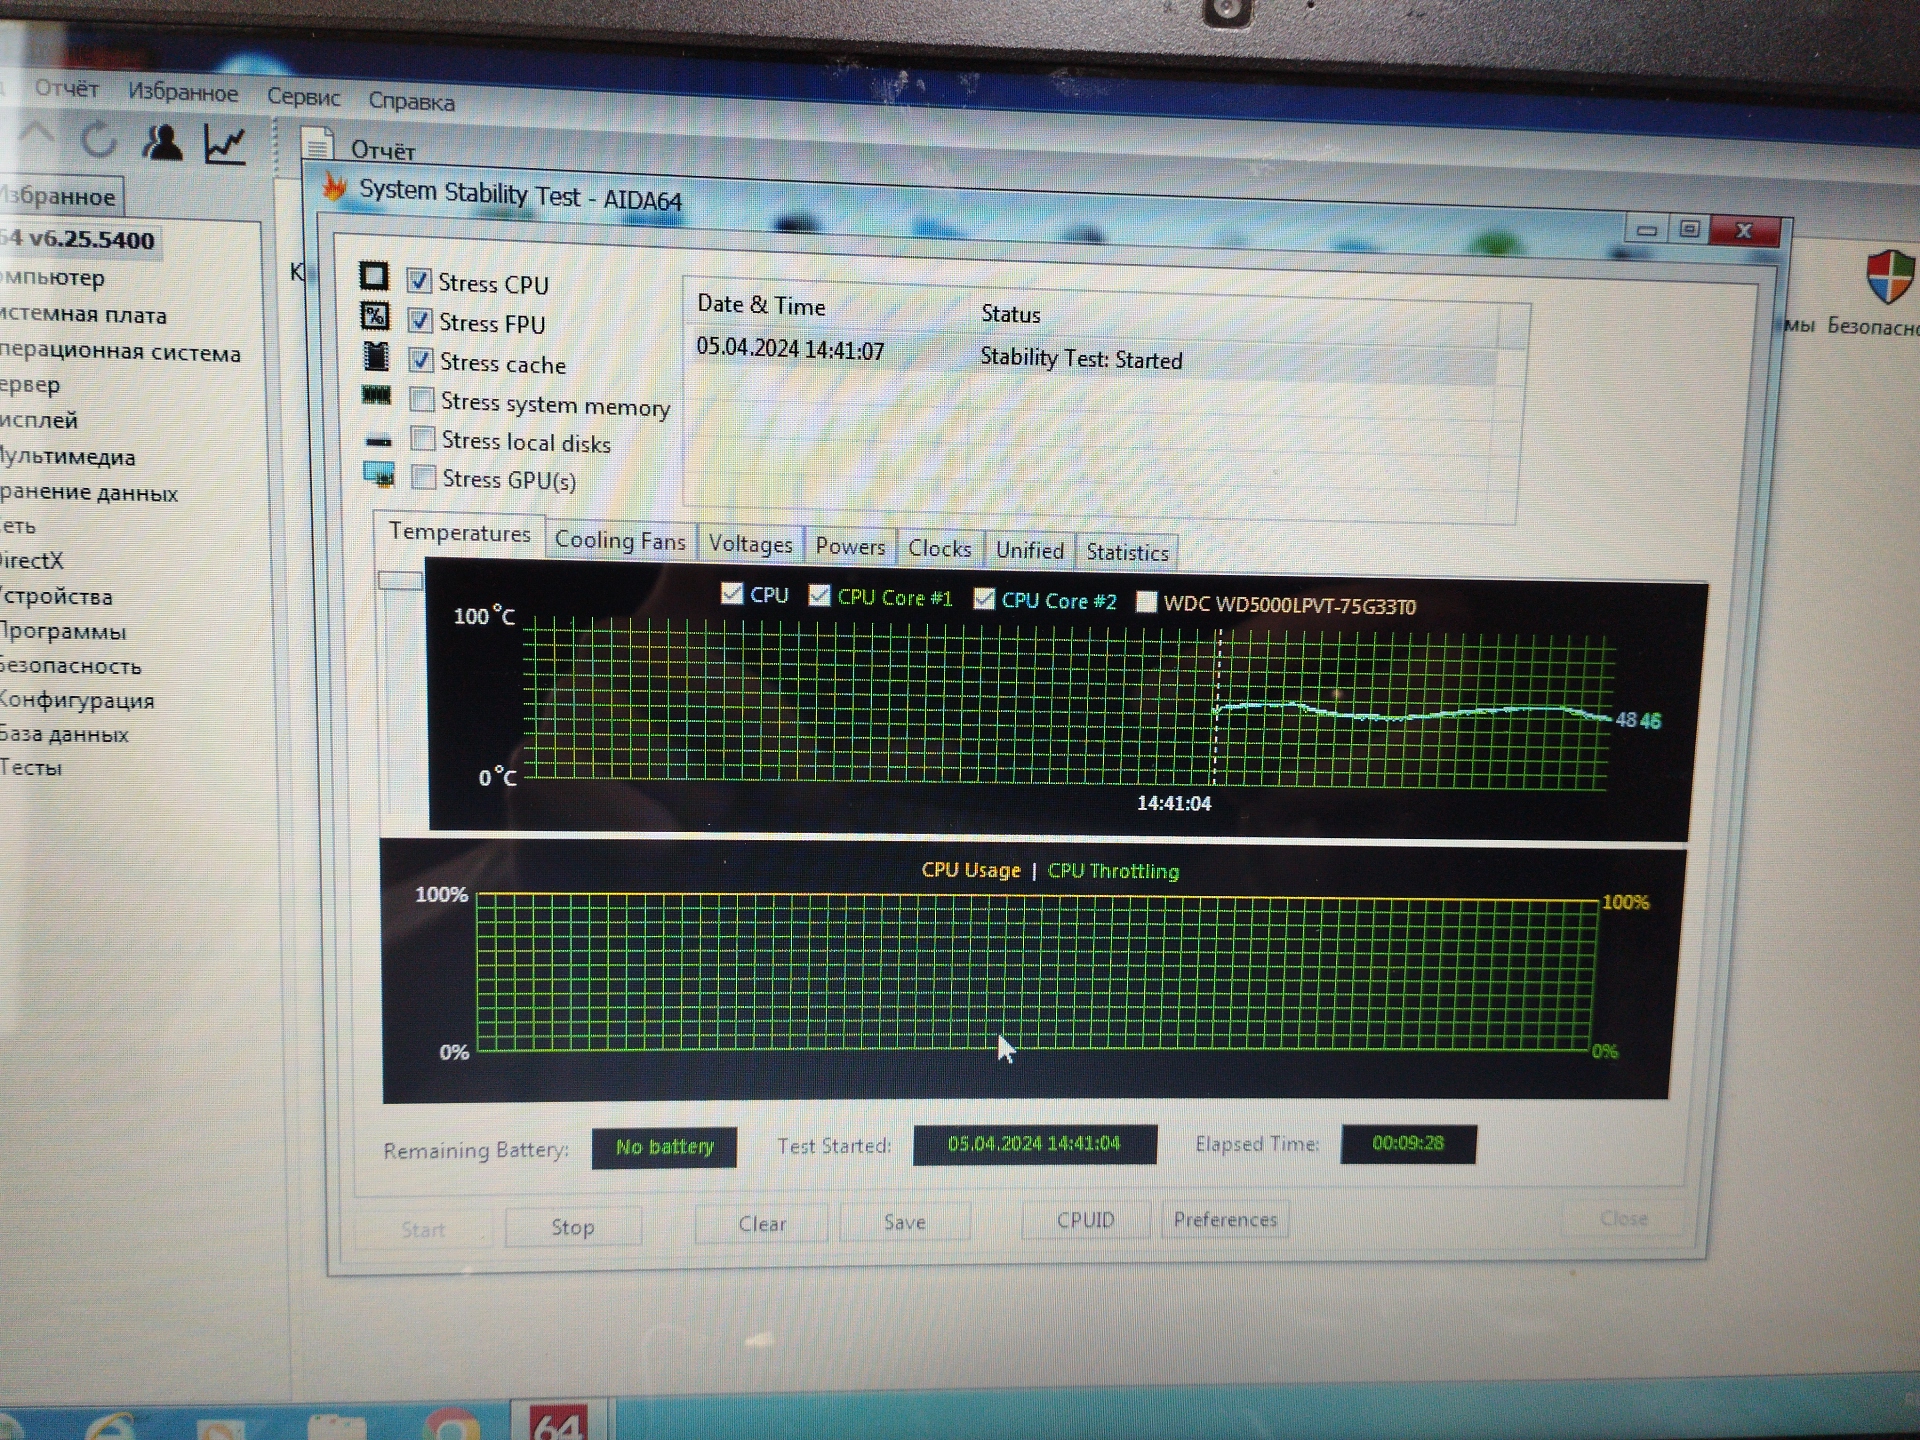This screenshot has width=1920, height=1440.
Task: Open the graph chart toolbar icon
Action: [225, 145]
